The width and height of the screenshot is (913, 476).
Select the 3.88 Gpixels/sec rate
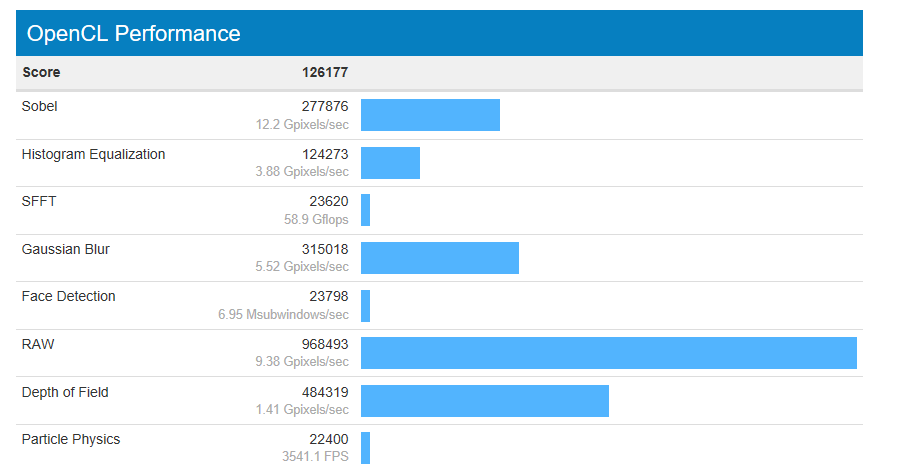coord(302,172)
